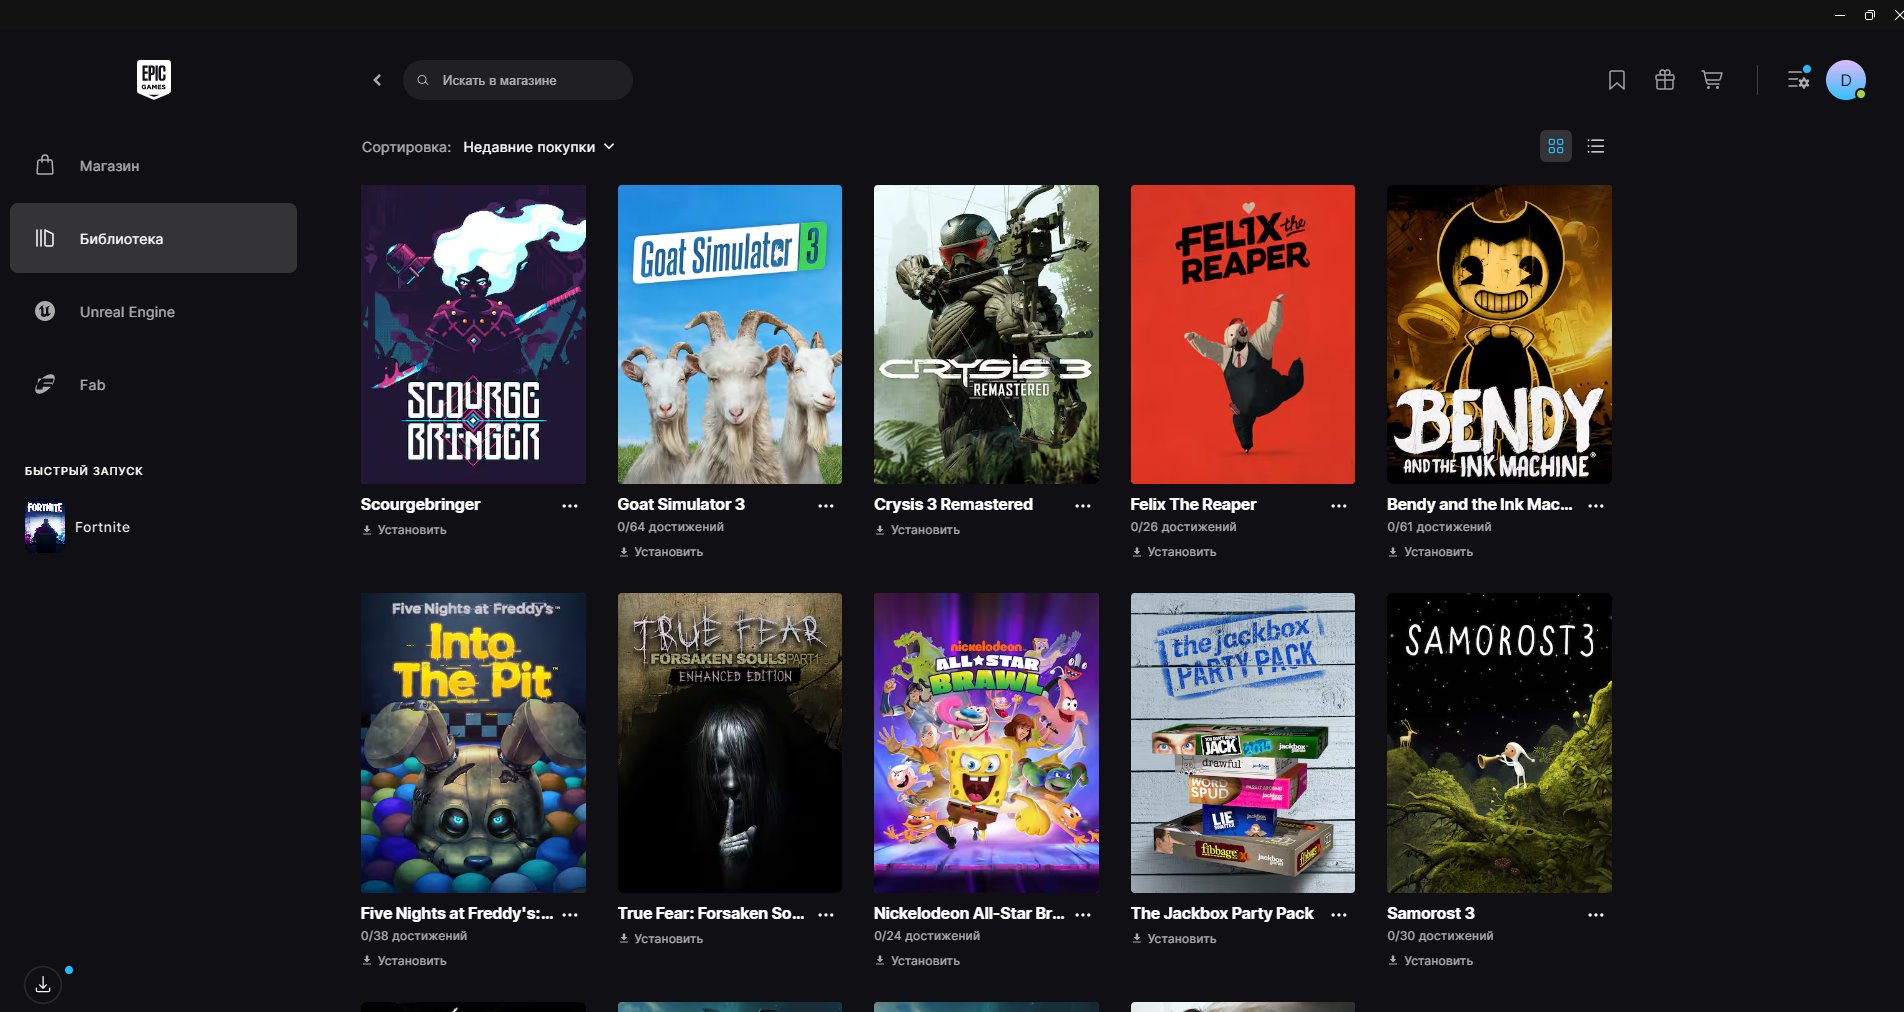Open more options for Five Nights at Freddy's
Viewport: 1904px width, 1012px height.
570,915
